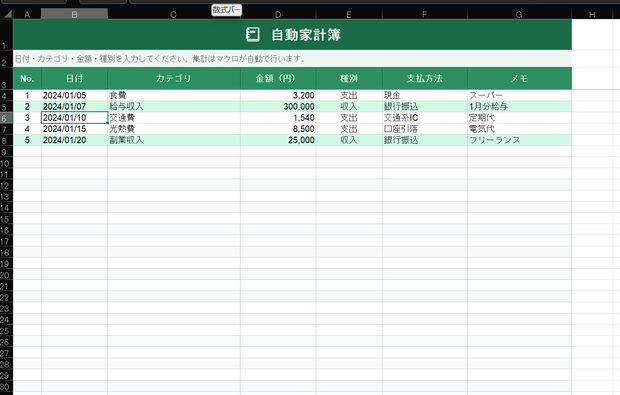Click the No. header cell
Viewport: 620px width, 395px height.
click(x=27, y=78)
